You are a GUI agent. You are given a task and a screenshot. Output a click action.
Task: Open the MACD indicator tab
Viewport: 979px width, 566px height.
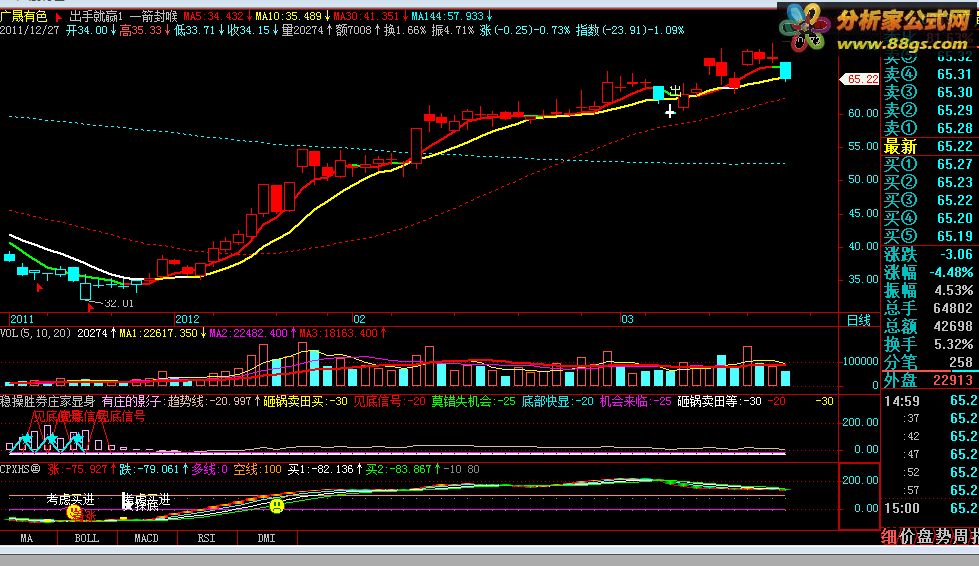tap(147, 538)
